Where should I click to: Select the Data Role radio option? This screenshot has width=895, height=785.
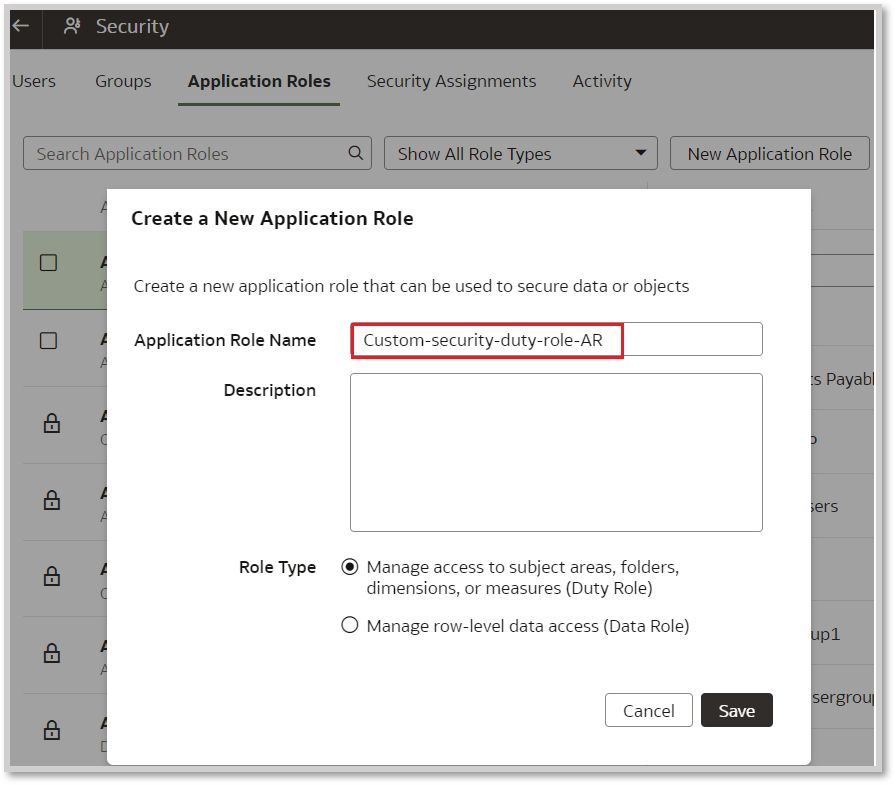(x=350, y=626)
